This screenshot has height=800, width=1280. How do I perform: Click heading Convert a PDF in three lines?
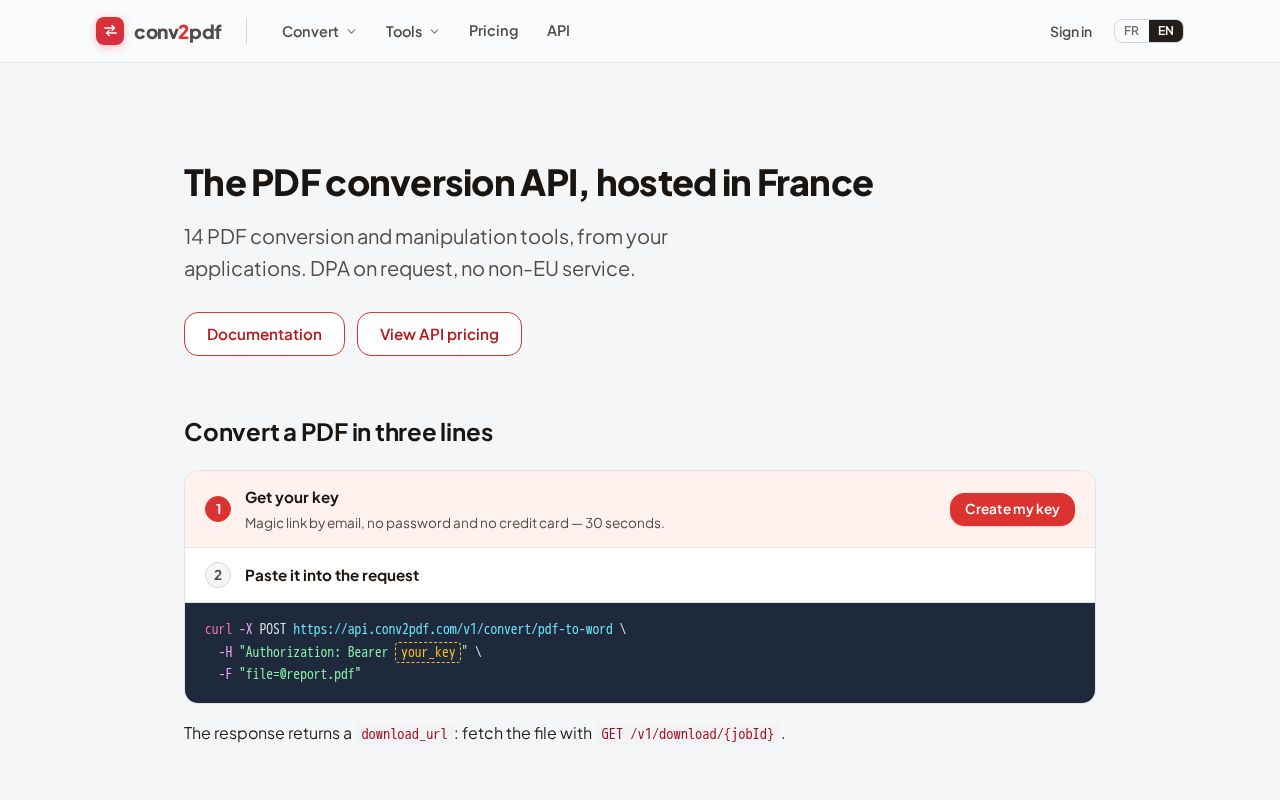click(x=338, y=432)
